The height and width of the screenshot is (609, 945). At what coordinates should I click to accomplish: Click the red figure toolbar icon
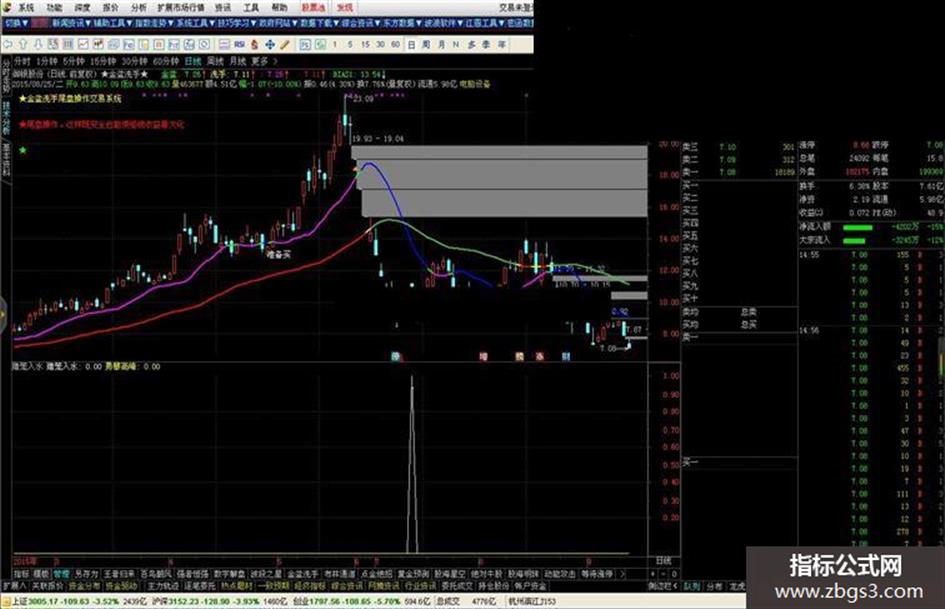[x=254, y=45]
